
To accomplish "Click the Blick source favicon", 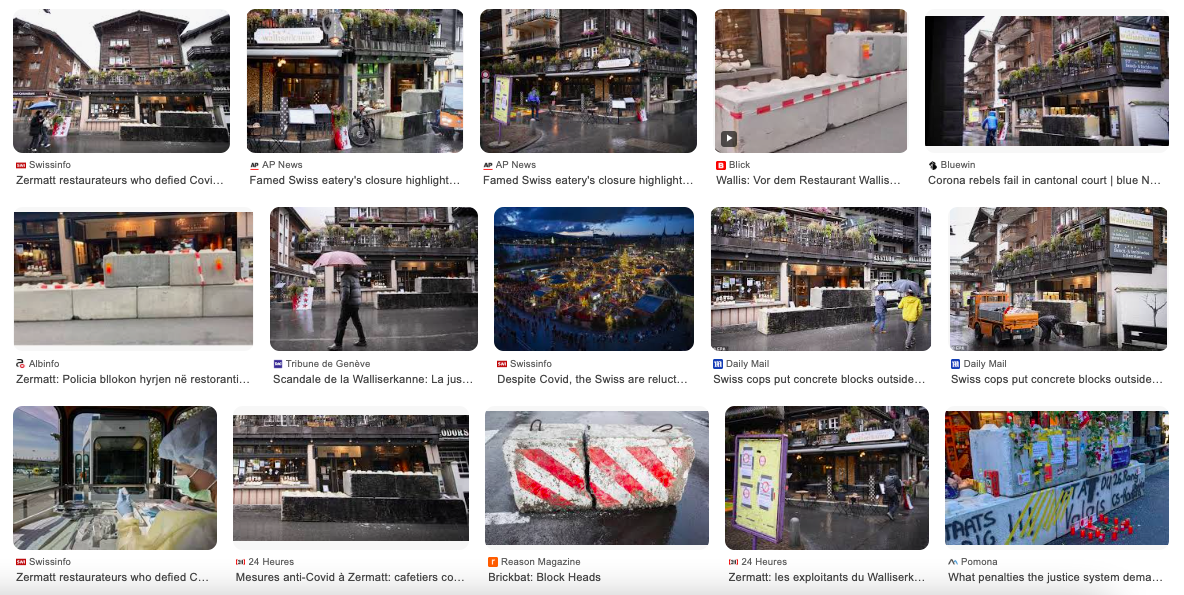I will click(x=720, y=165).
